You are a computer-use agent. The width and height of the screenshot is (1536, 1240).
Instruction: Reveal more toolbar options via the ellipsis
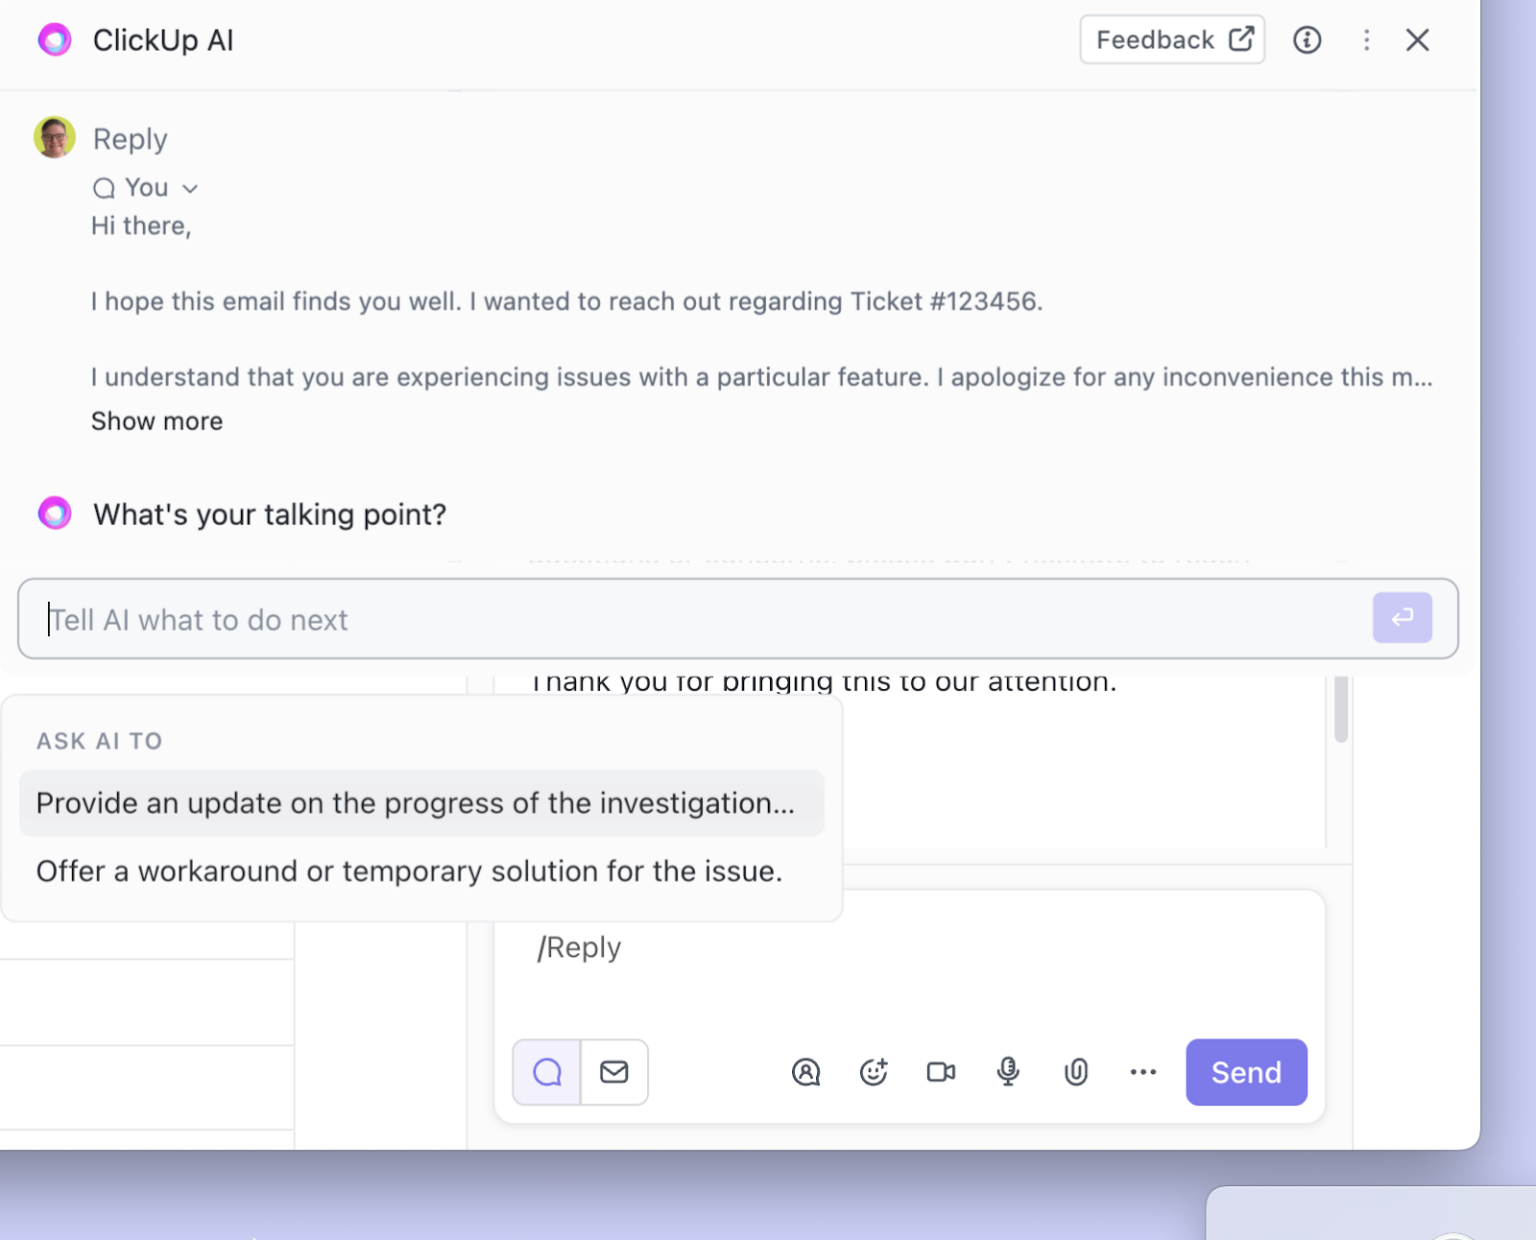click(1142, 1072)
